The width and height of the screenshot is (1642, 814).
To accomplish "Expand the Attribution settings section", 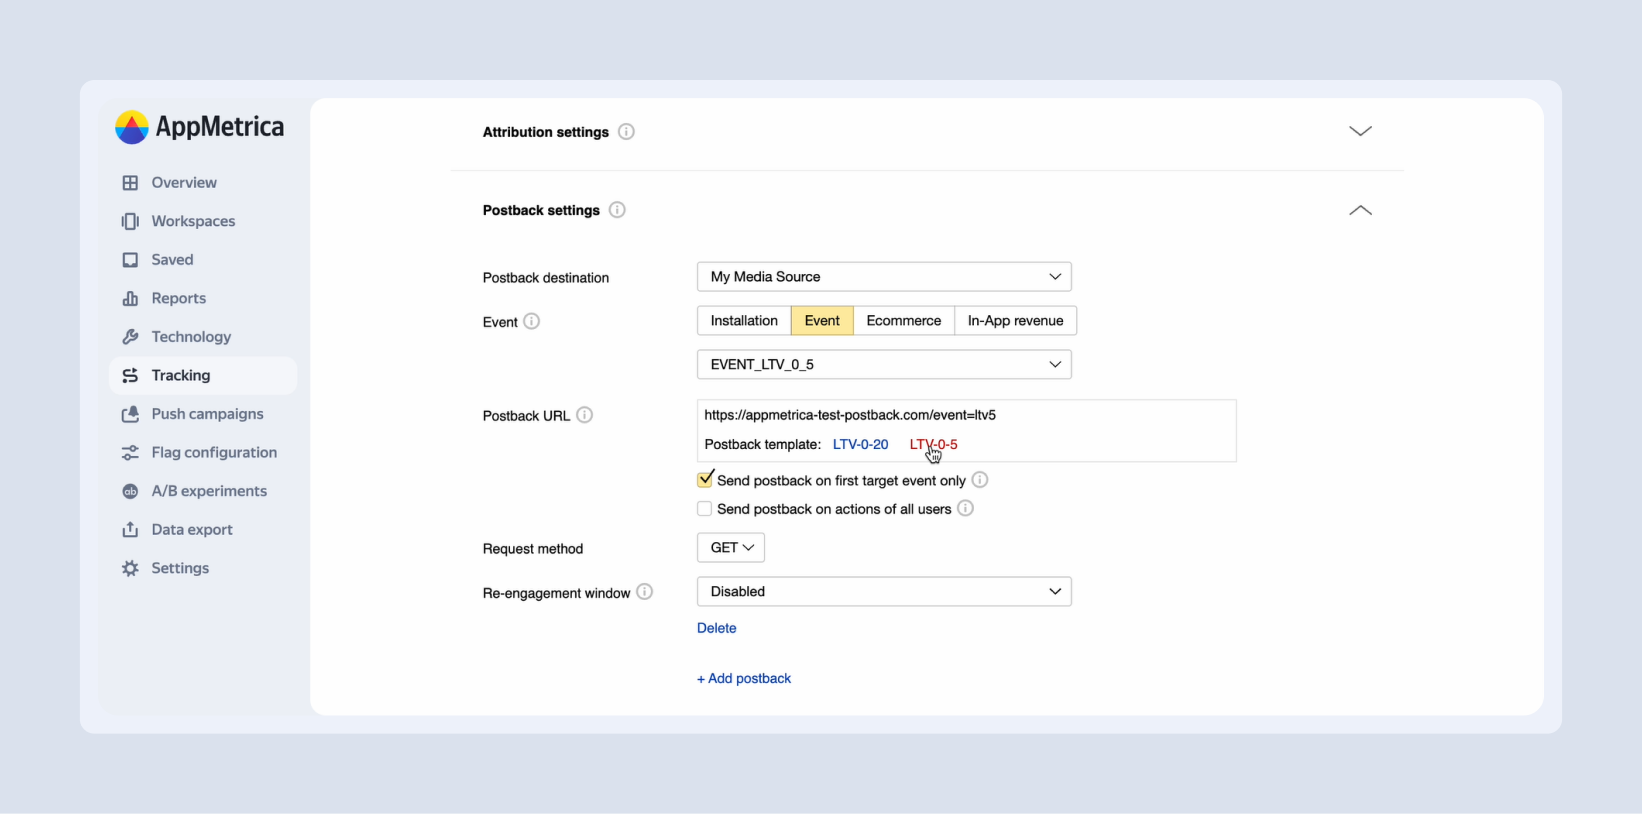I will click(1360, 132).
